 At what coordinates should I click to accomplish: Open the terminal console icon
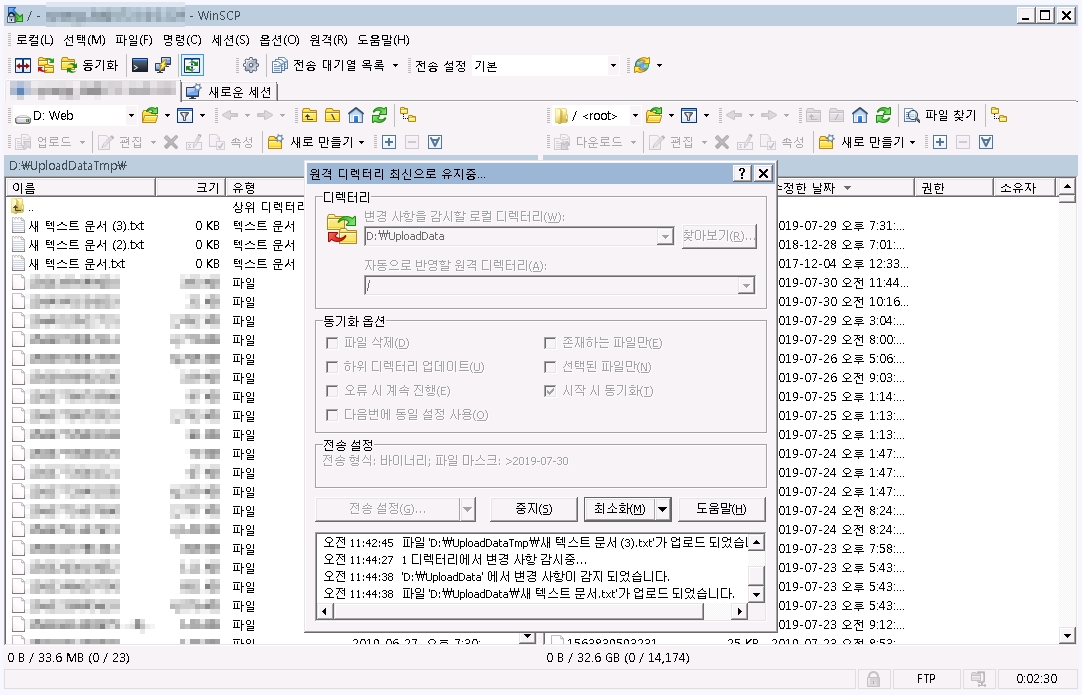point(140,66)
